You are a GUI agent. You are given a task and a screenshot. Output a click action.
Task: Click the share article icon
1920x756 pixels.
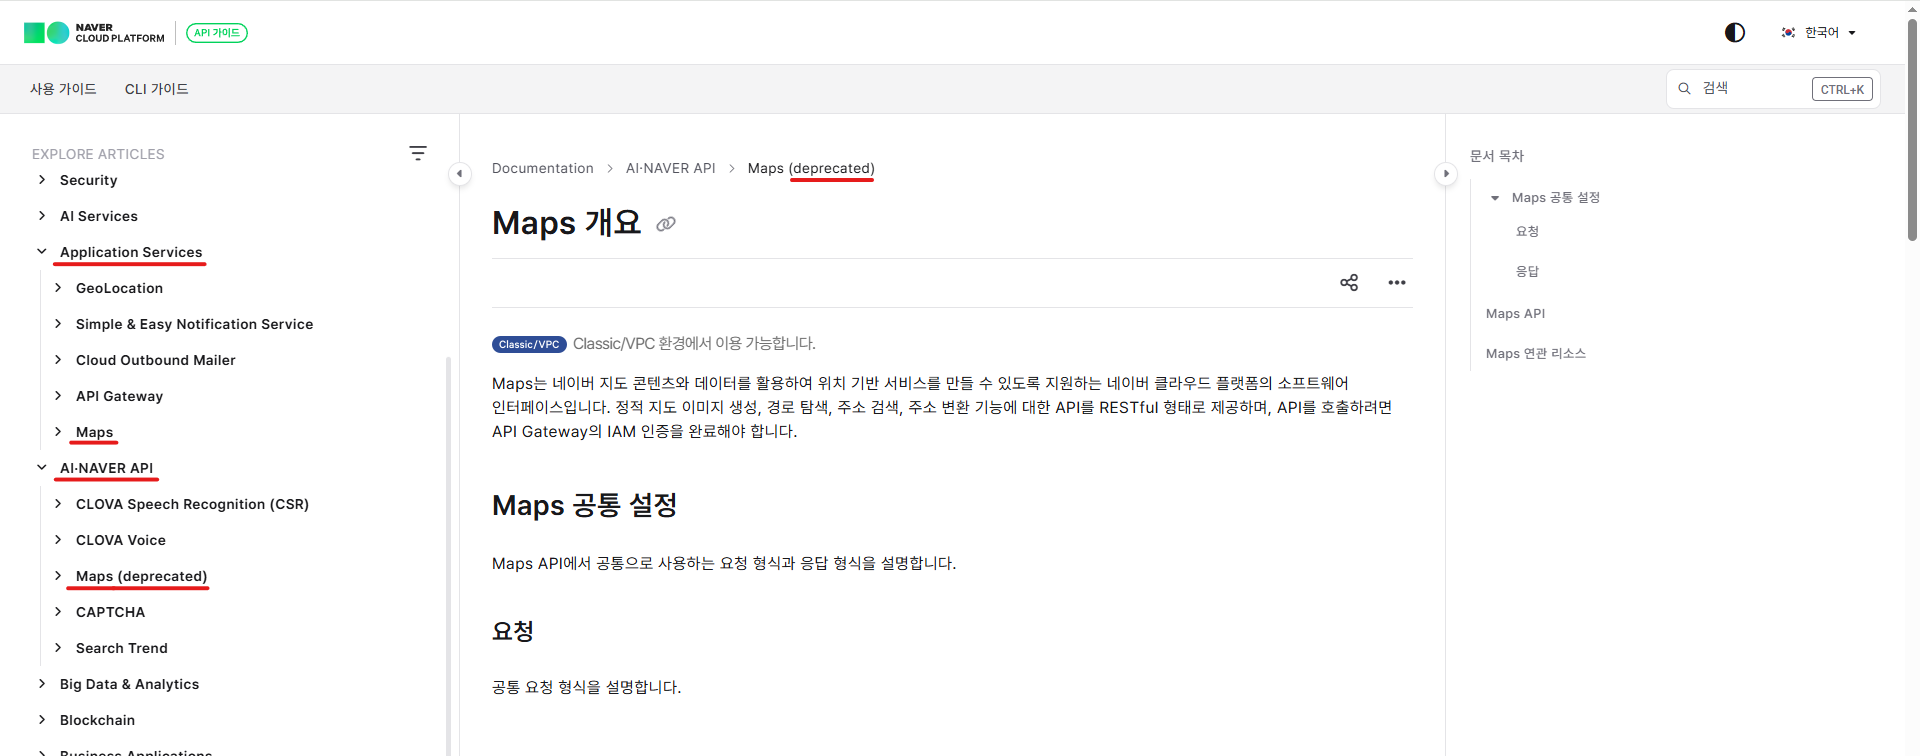1349,283
